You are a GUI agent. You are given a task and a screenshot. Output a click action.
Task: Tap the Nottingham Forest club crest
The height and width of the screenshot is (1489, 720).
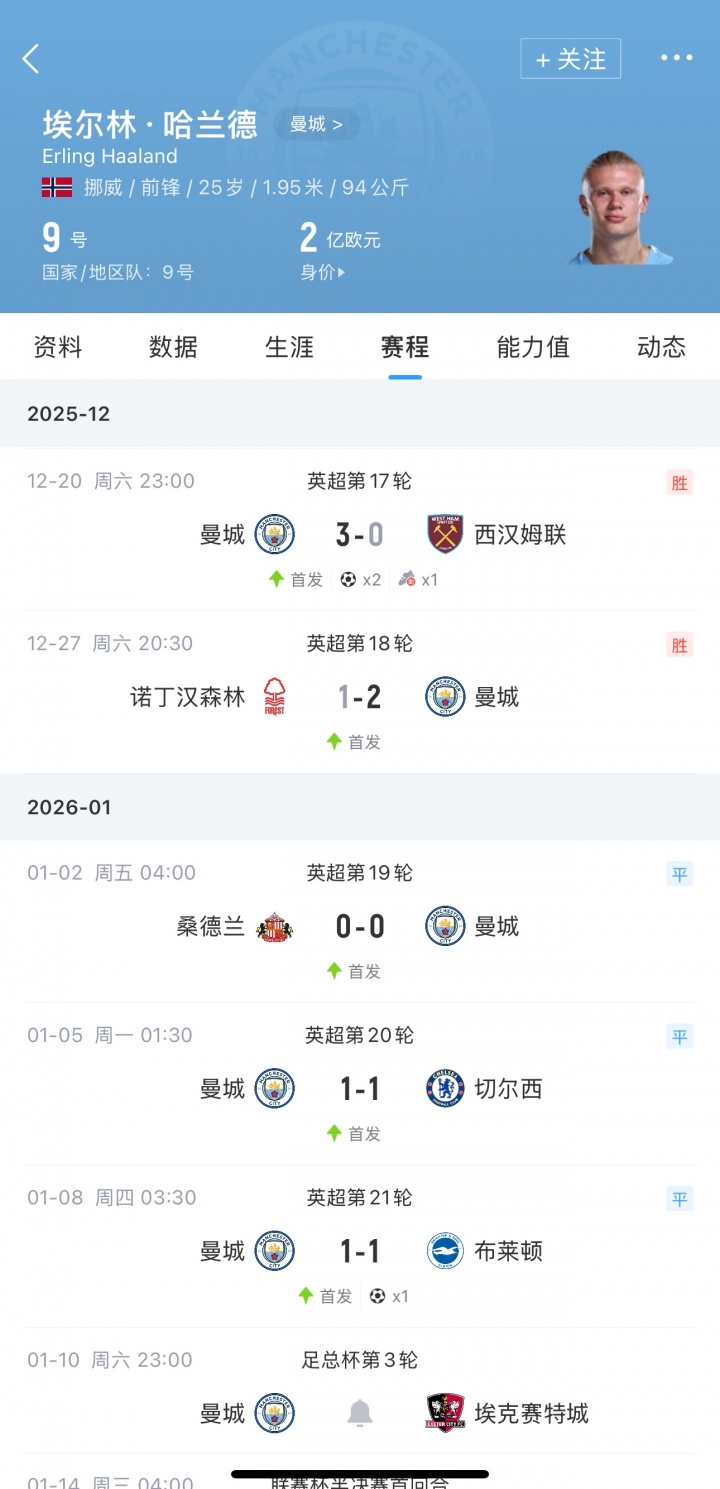(x=274, y=696)
